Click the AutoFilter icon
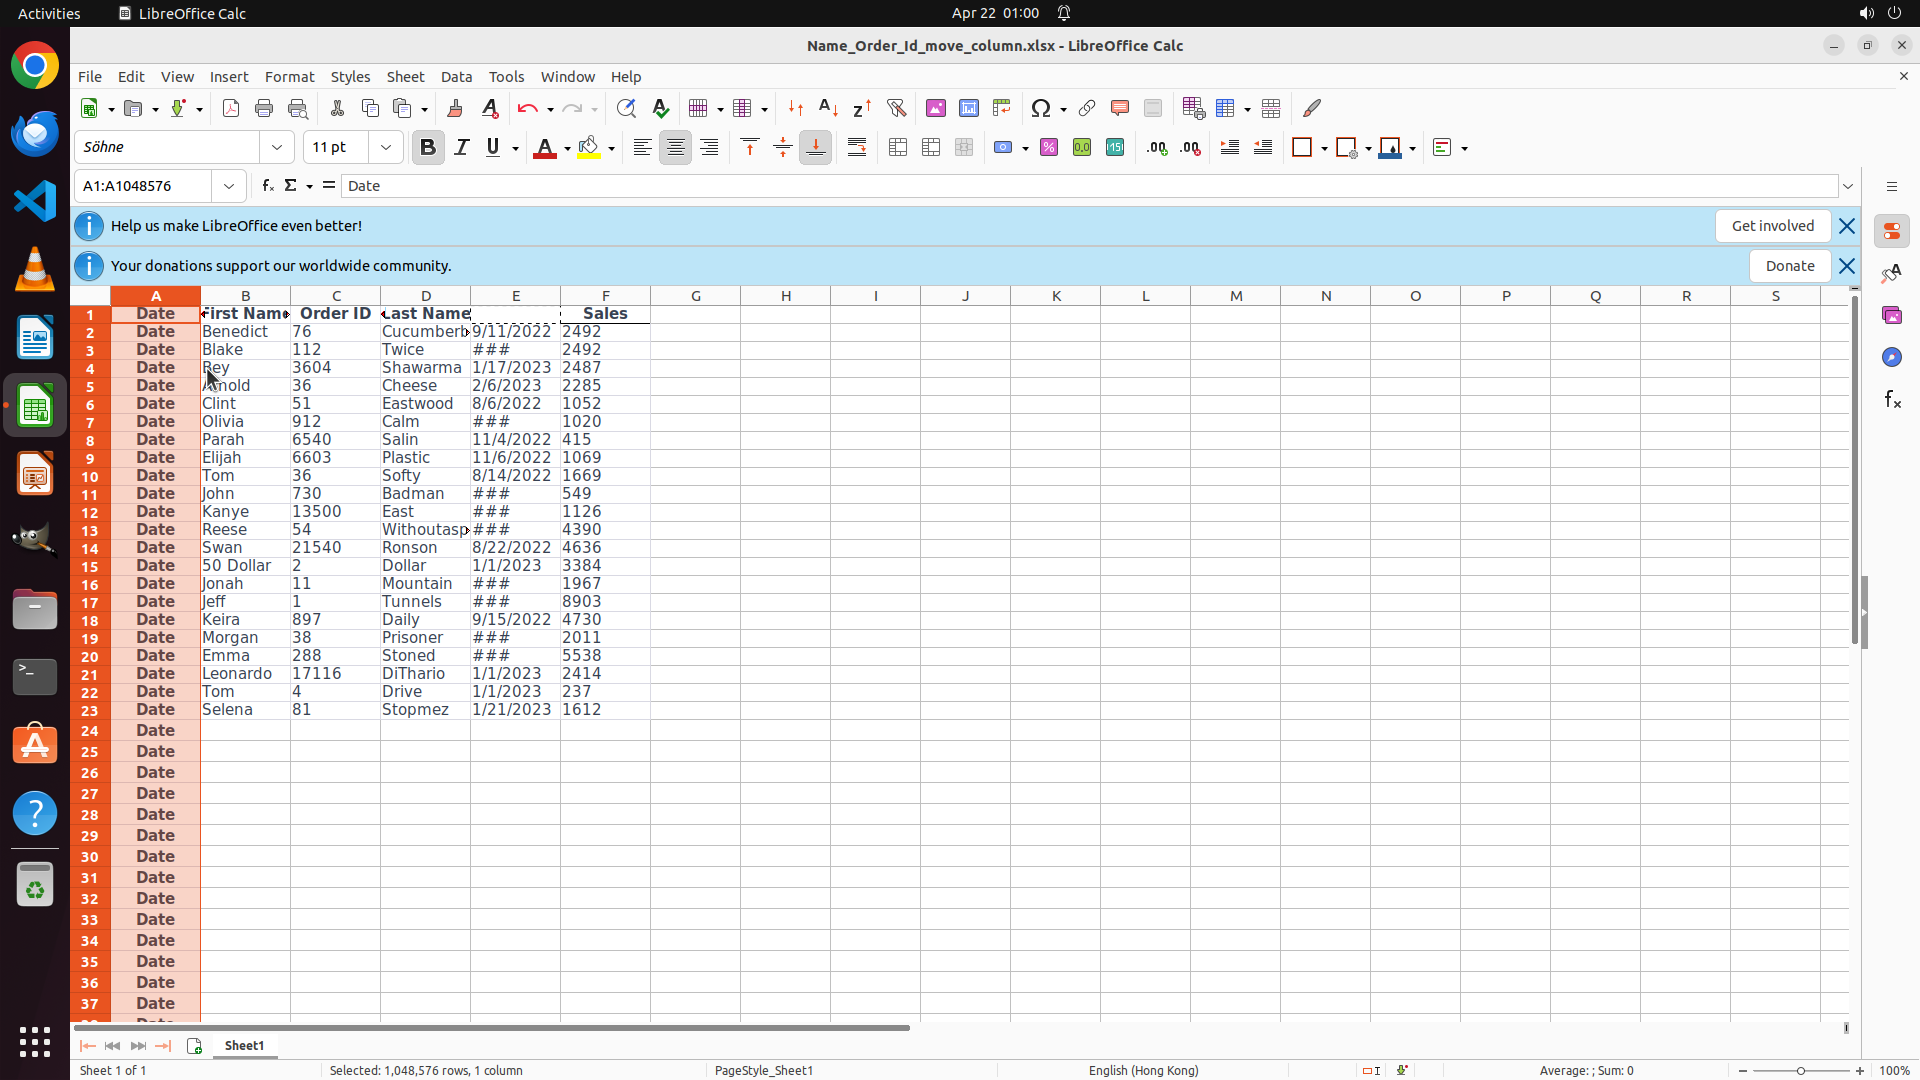This screenshot has width=1920, height=1080. point(896,108)
